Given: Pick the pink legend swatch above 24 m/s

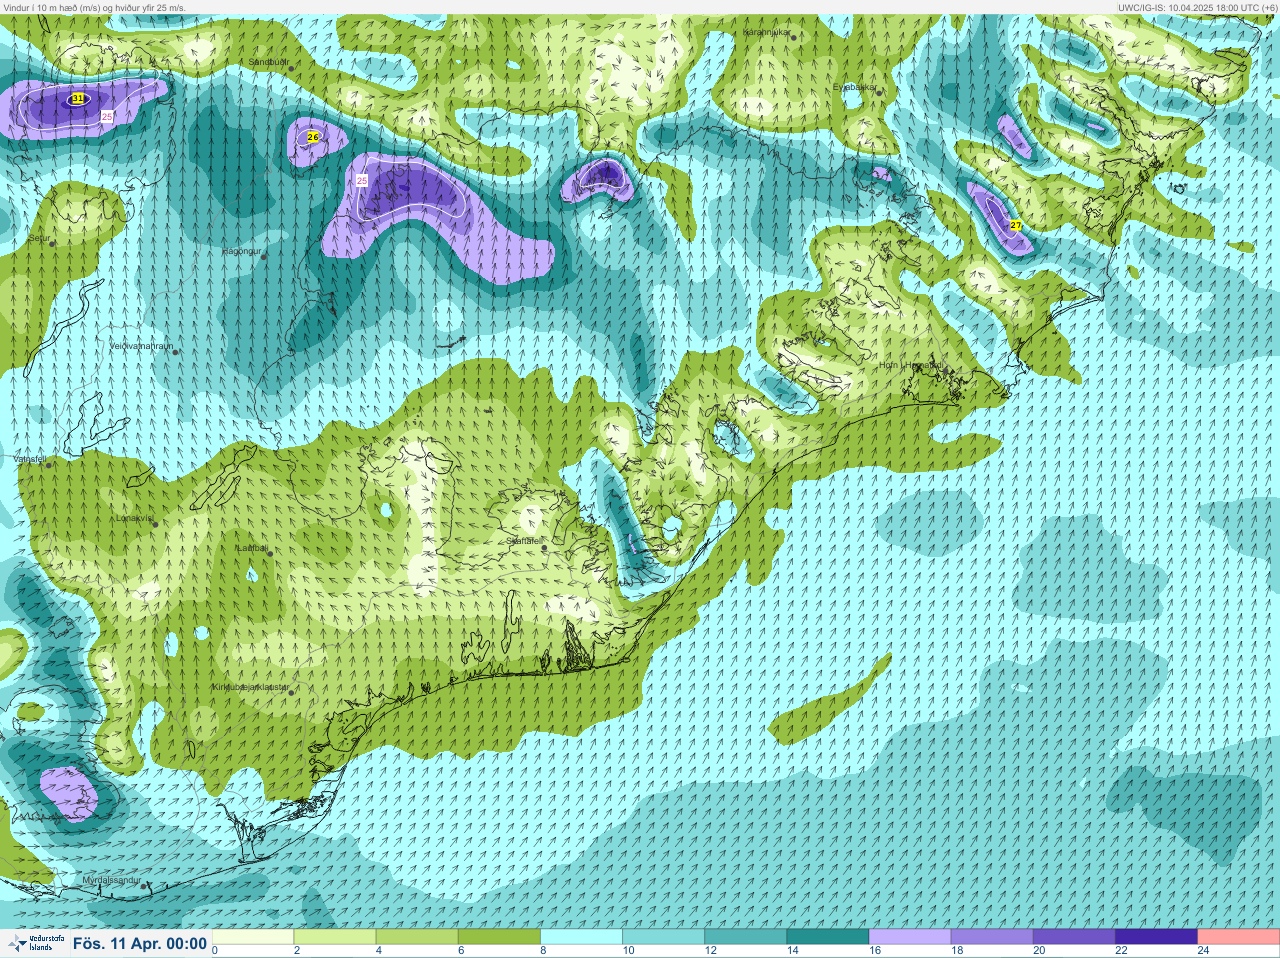Looking at the screenshot, I should (1237, 937).
